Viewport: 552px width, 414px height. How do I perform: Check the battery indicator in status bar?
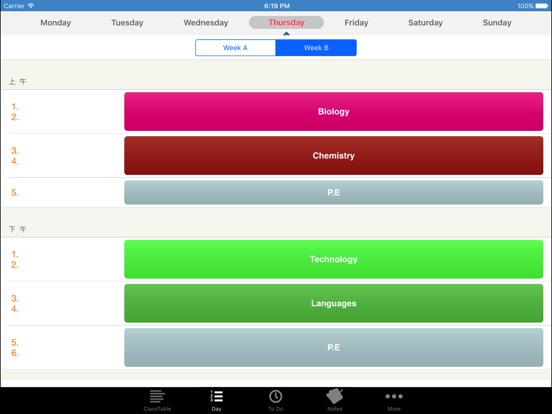pos(541,6)
